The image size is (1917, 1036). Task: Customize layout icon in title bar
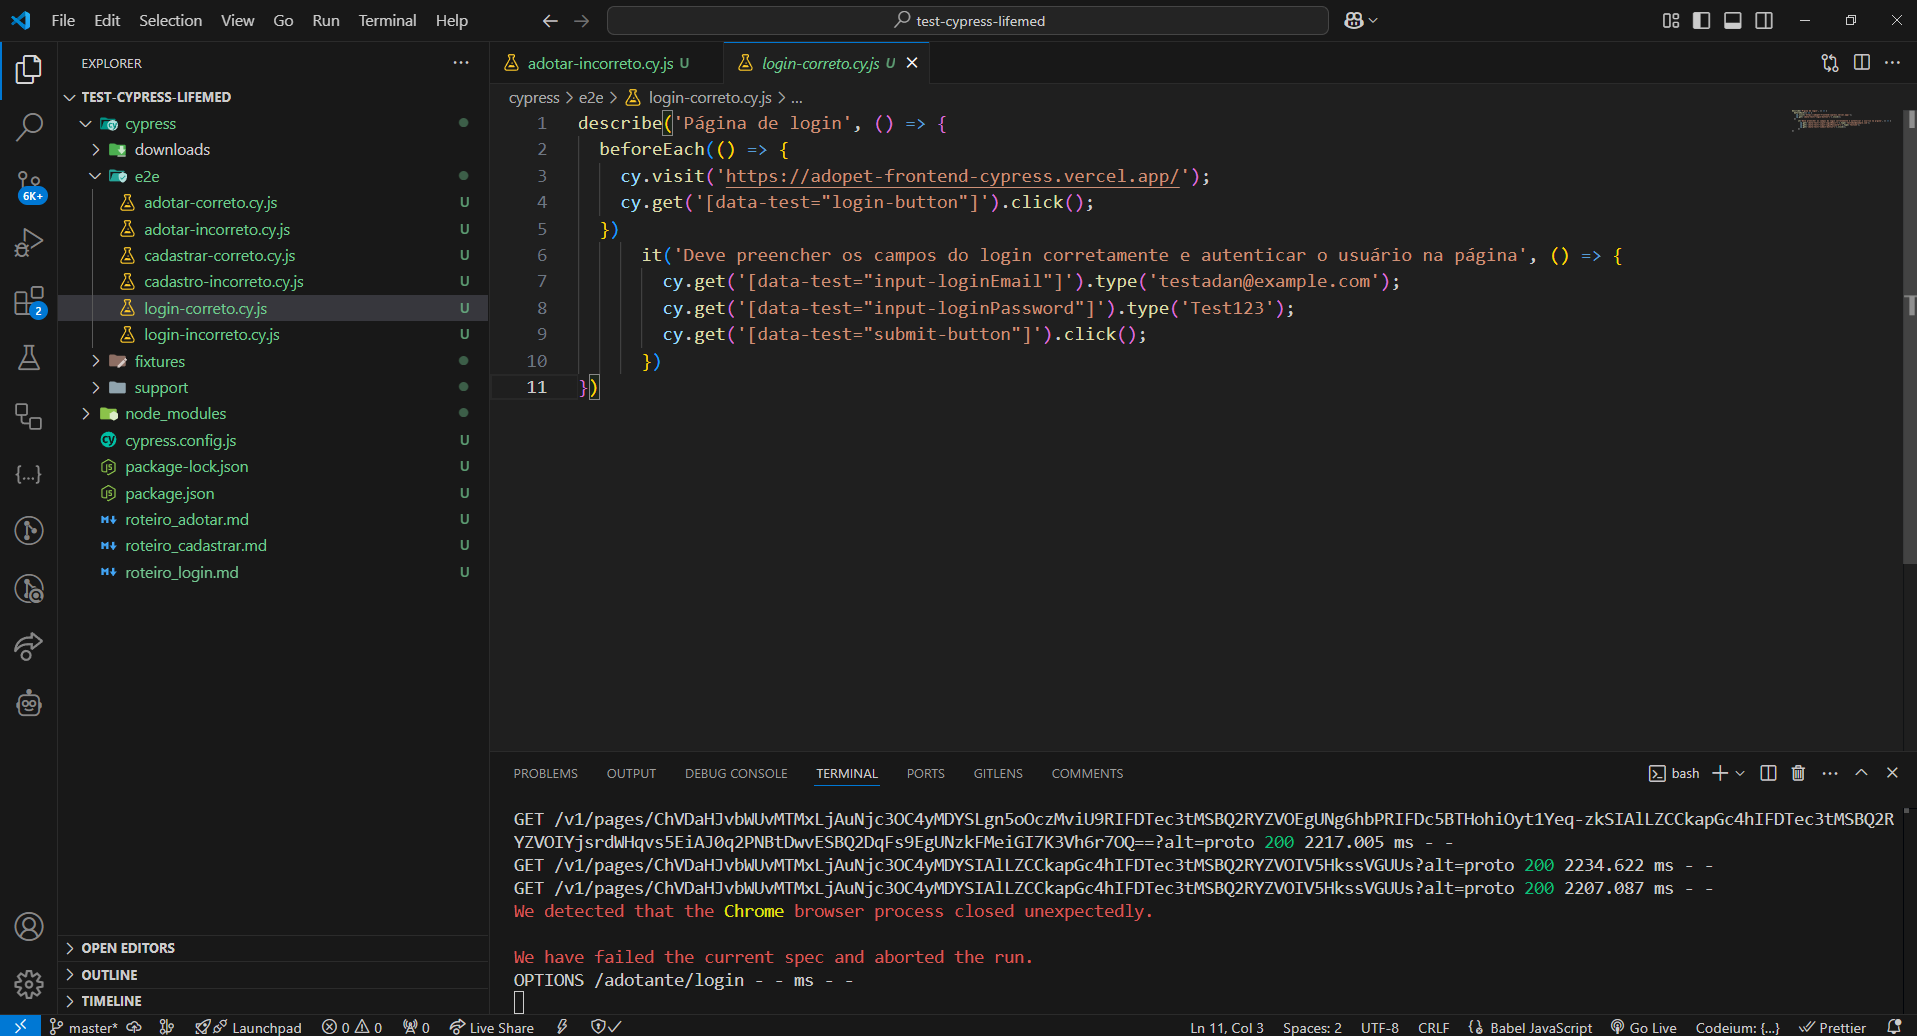coord(1671,20)
